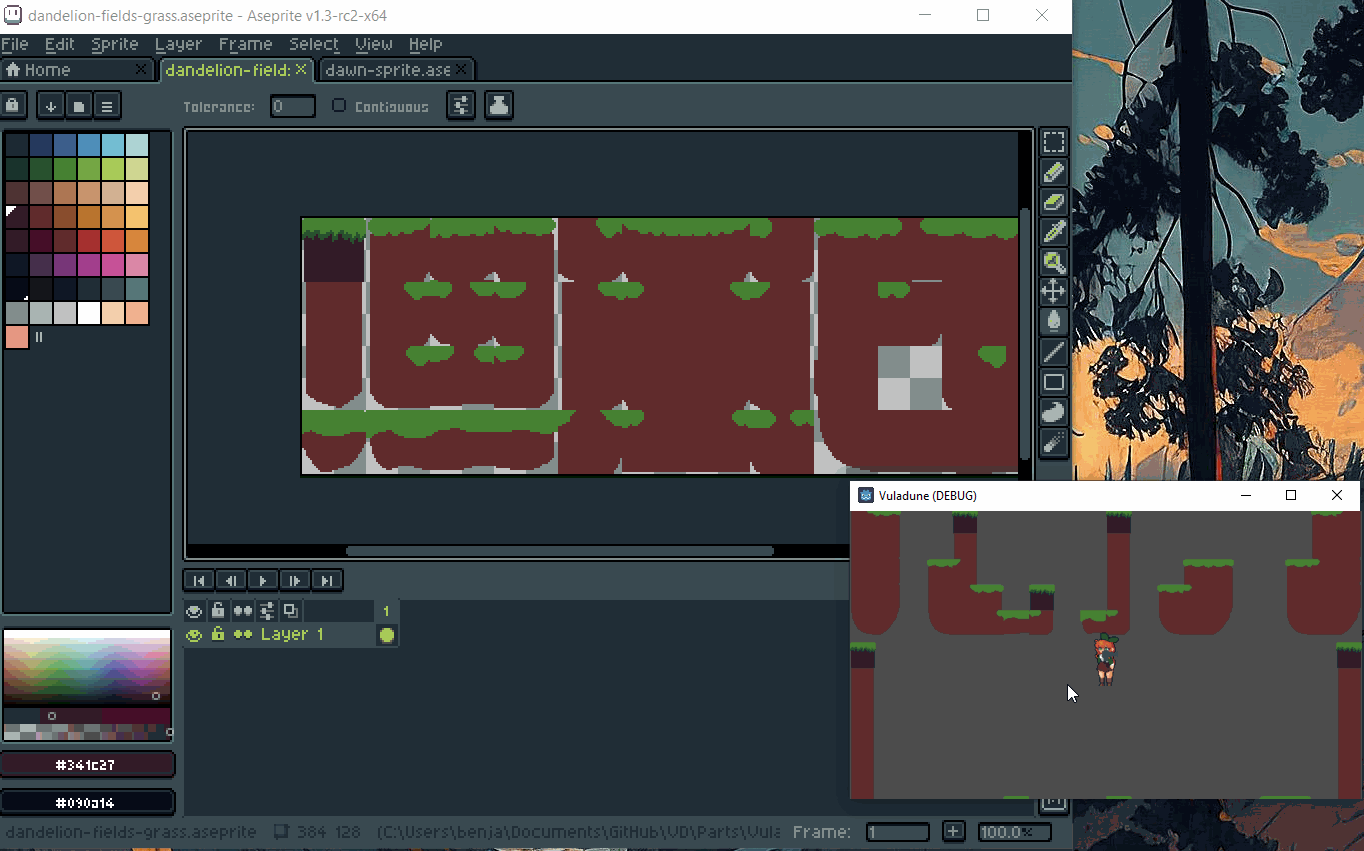Select the Rectangle shape tool
Image resolution: width=1364 pixels, height=851 pixels.
1053,382
